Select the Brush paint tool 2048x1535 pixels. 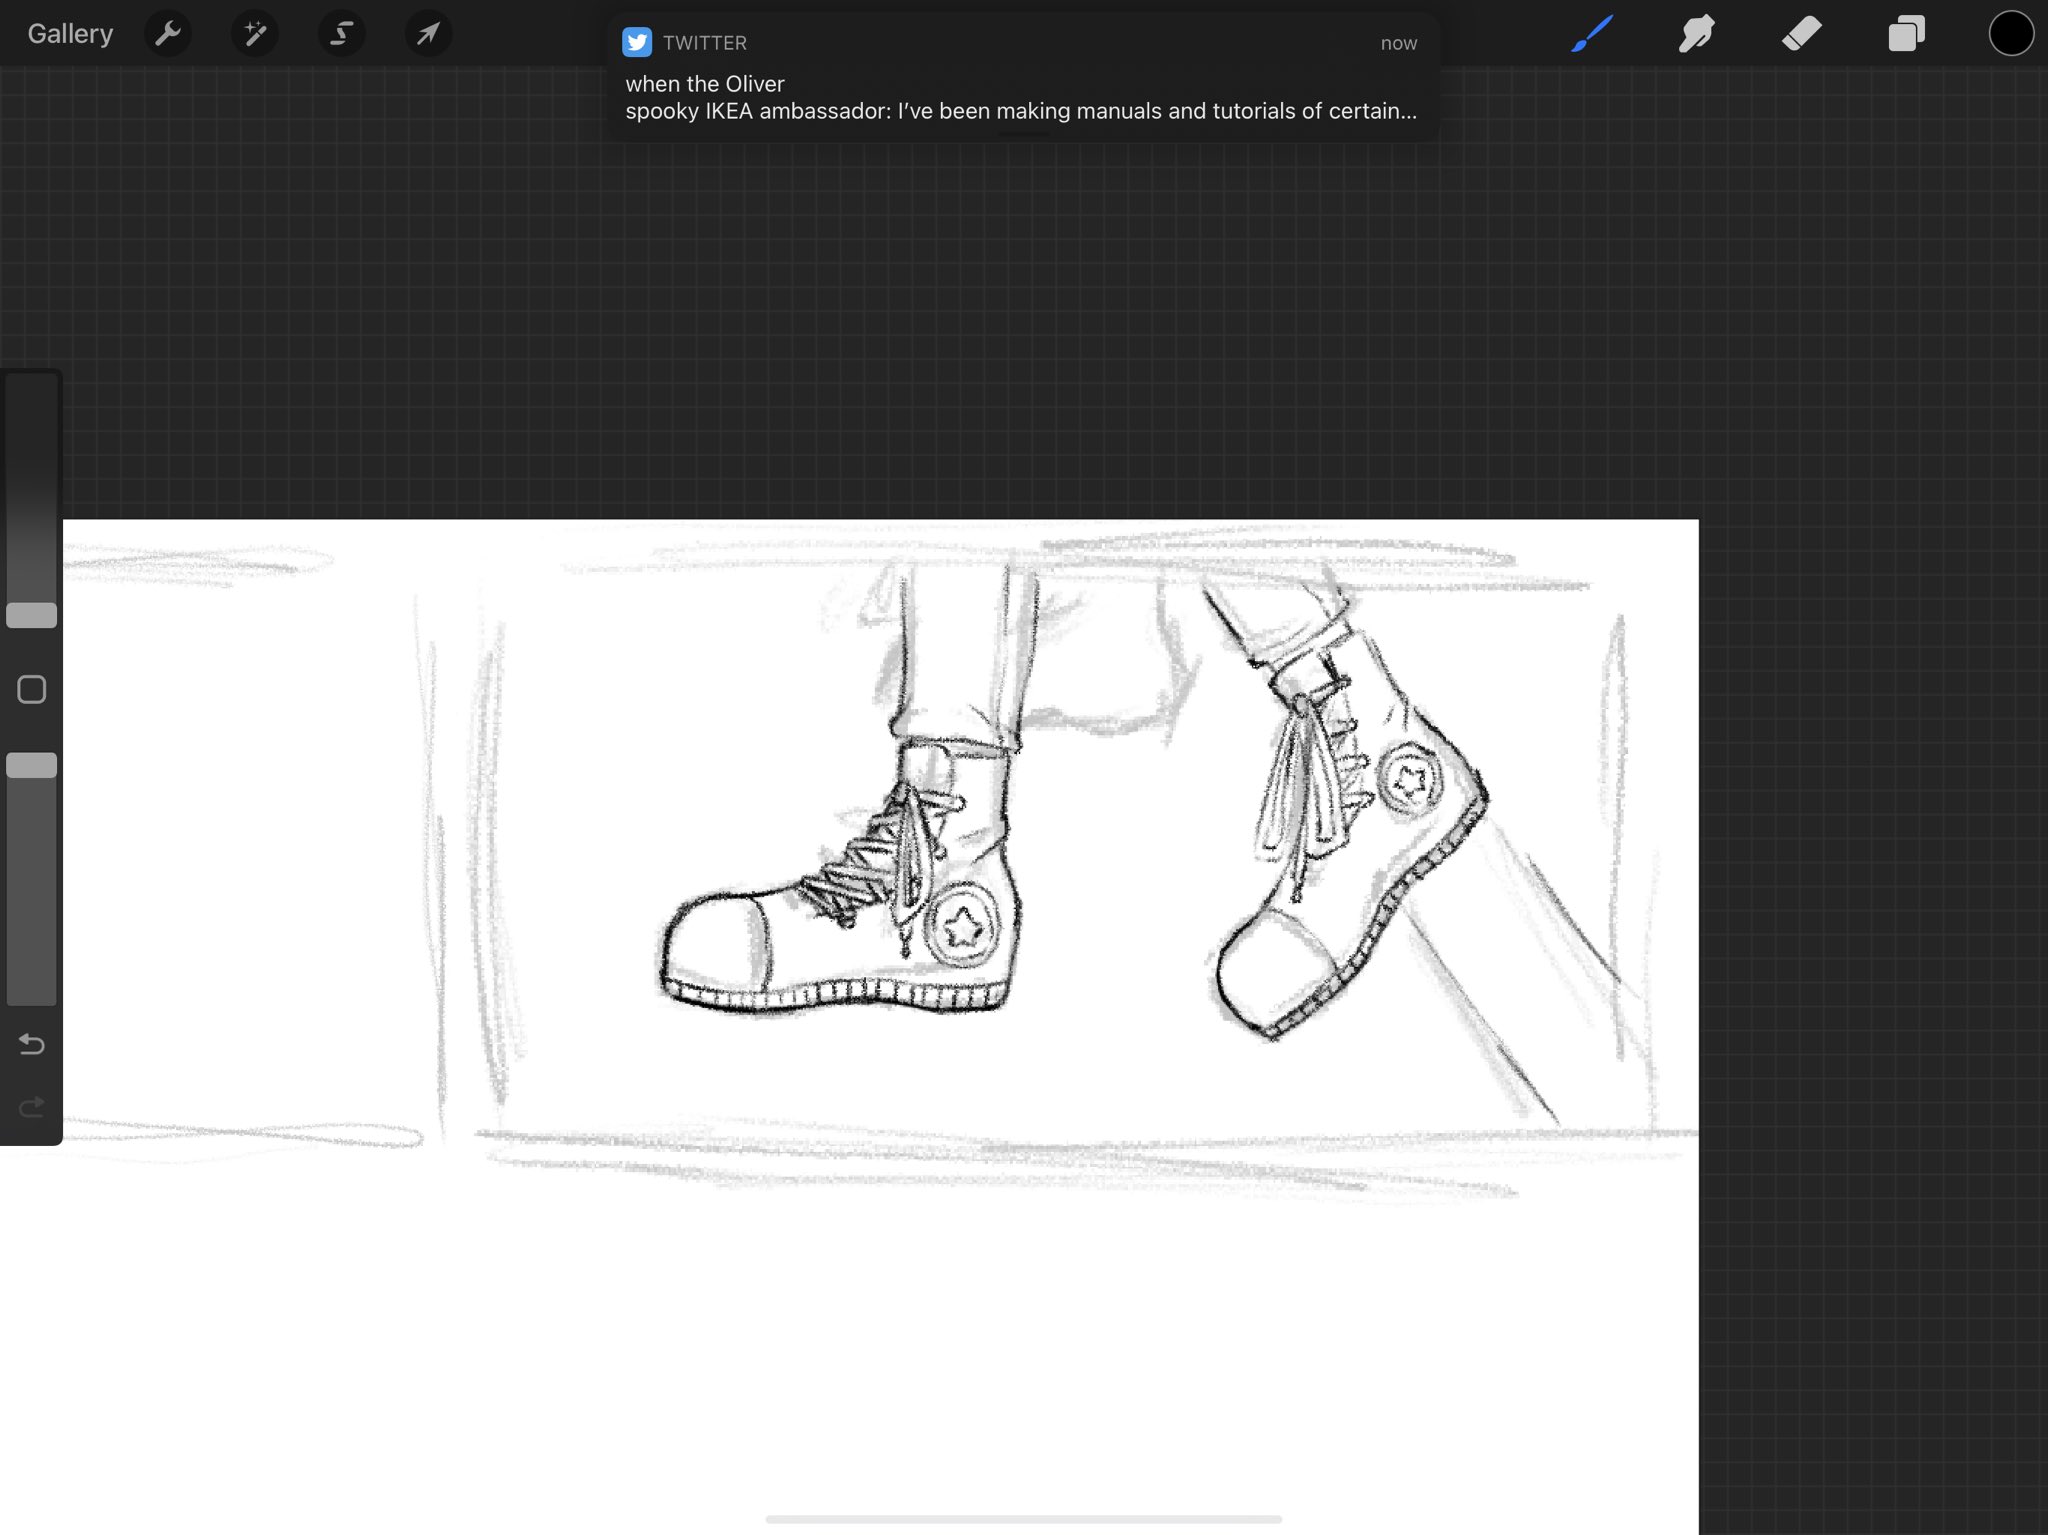tap(1592, 34)
